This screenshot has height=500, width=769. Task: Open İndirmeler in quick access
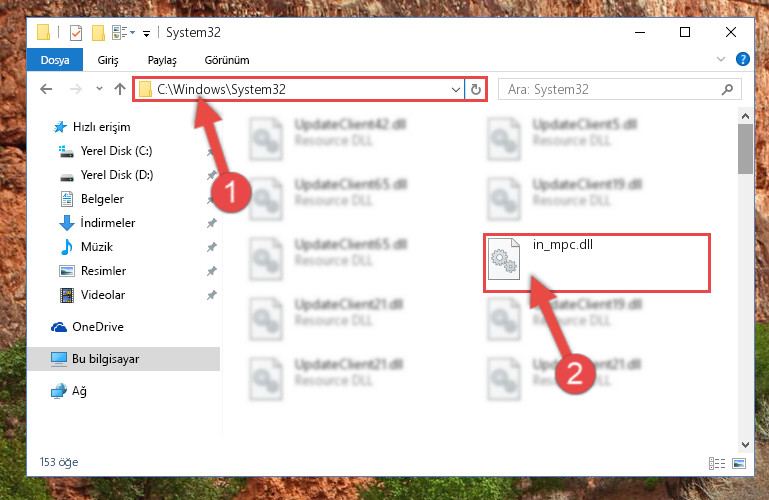click(x=107, y=223)
